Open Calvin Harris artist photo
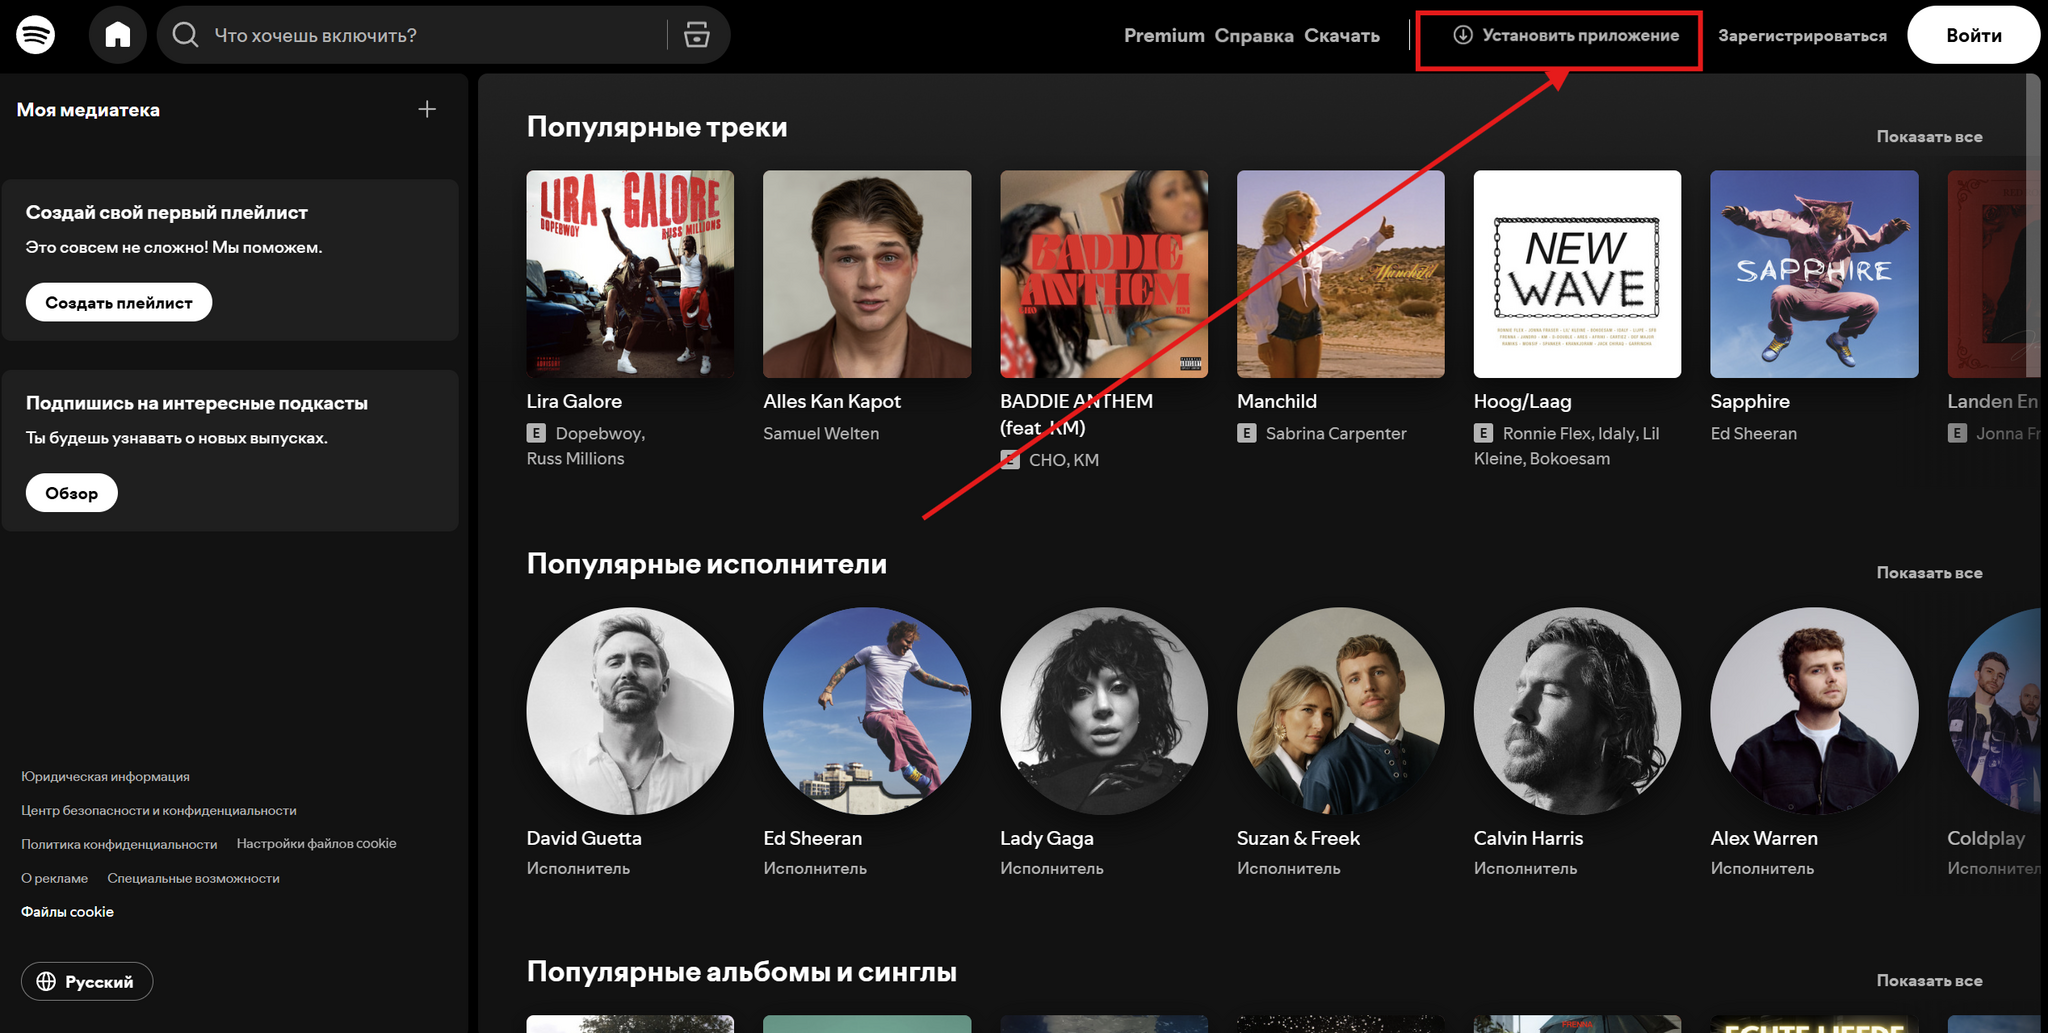Image resolution: width=2048 pixels, height=1033 pixels. click(x=1577, y=711)
